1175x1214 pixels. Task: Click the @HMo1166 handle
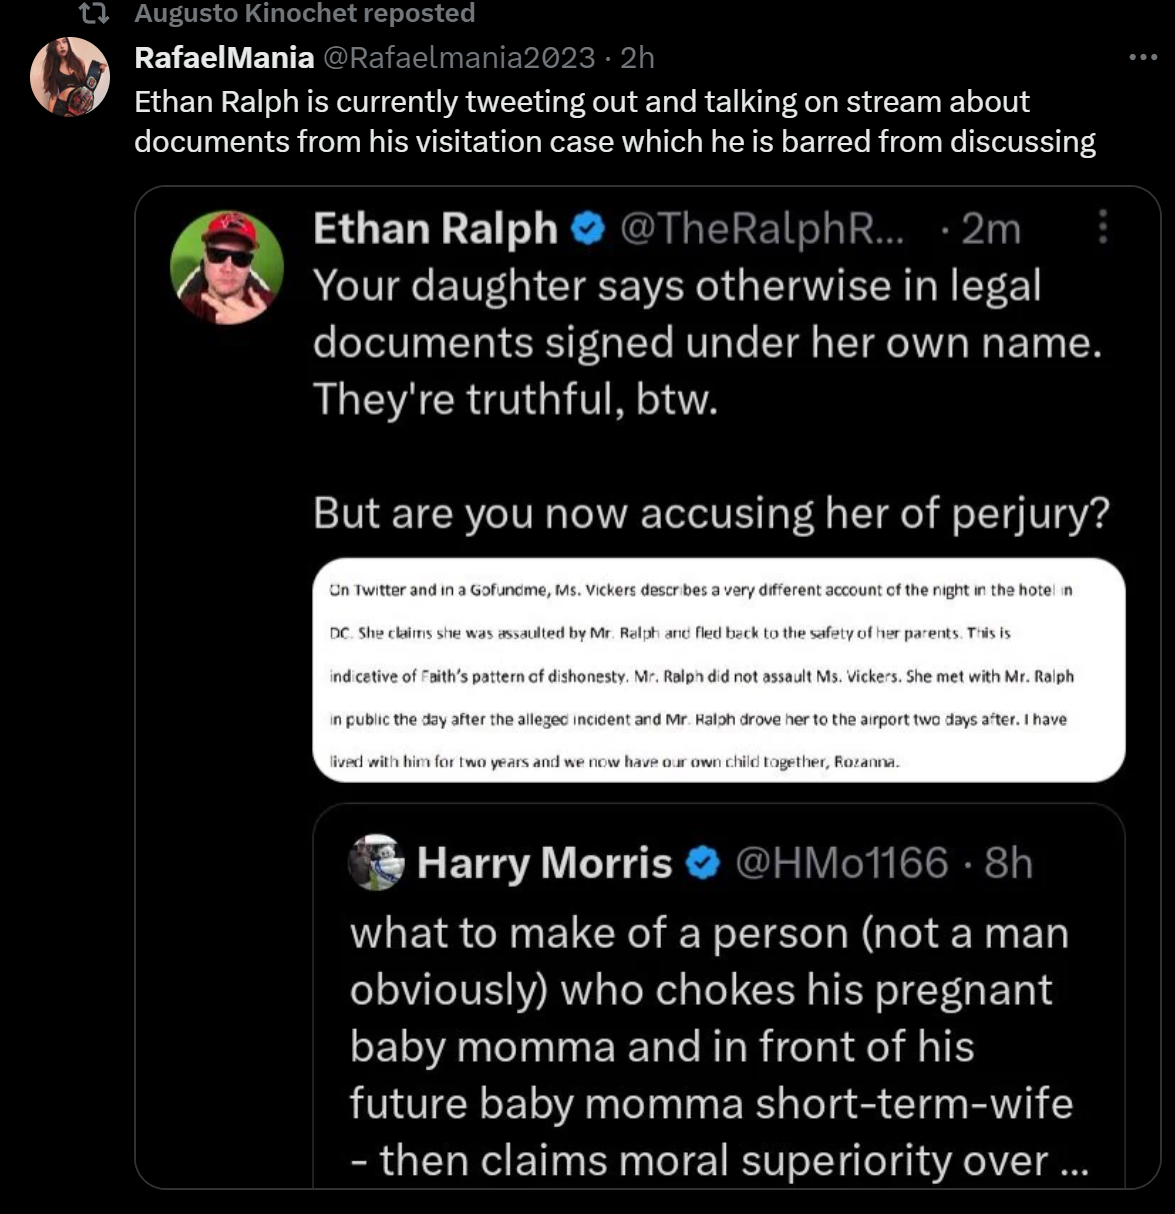tap(841, 863)
